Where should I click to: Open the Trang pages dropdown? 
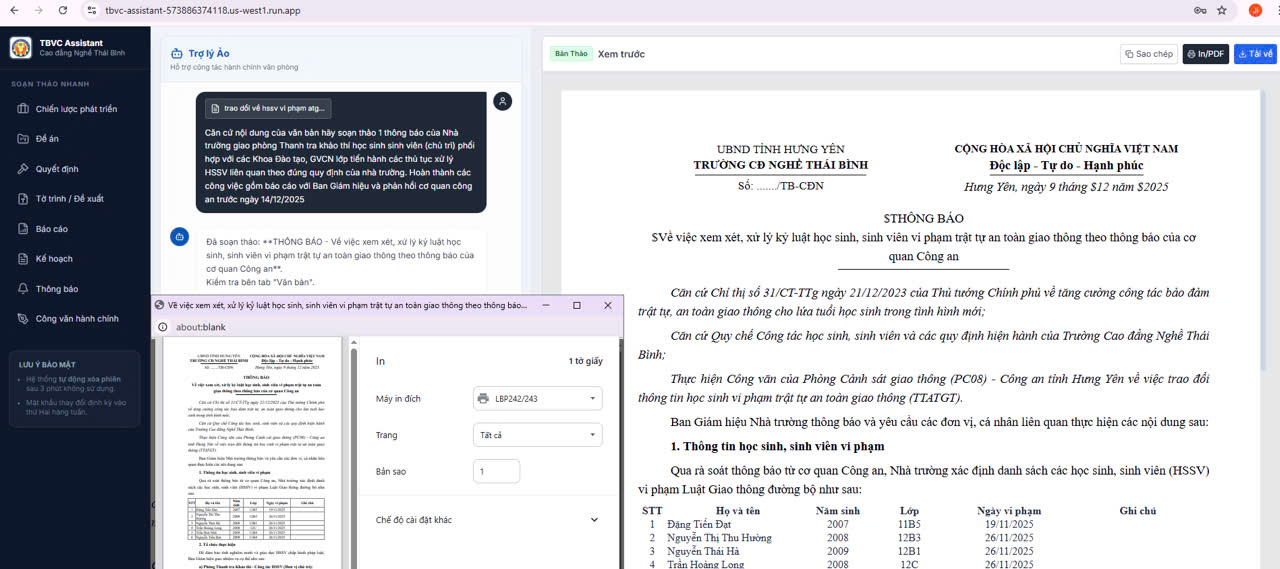pyautogui.click(x=538, y=436)
